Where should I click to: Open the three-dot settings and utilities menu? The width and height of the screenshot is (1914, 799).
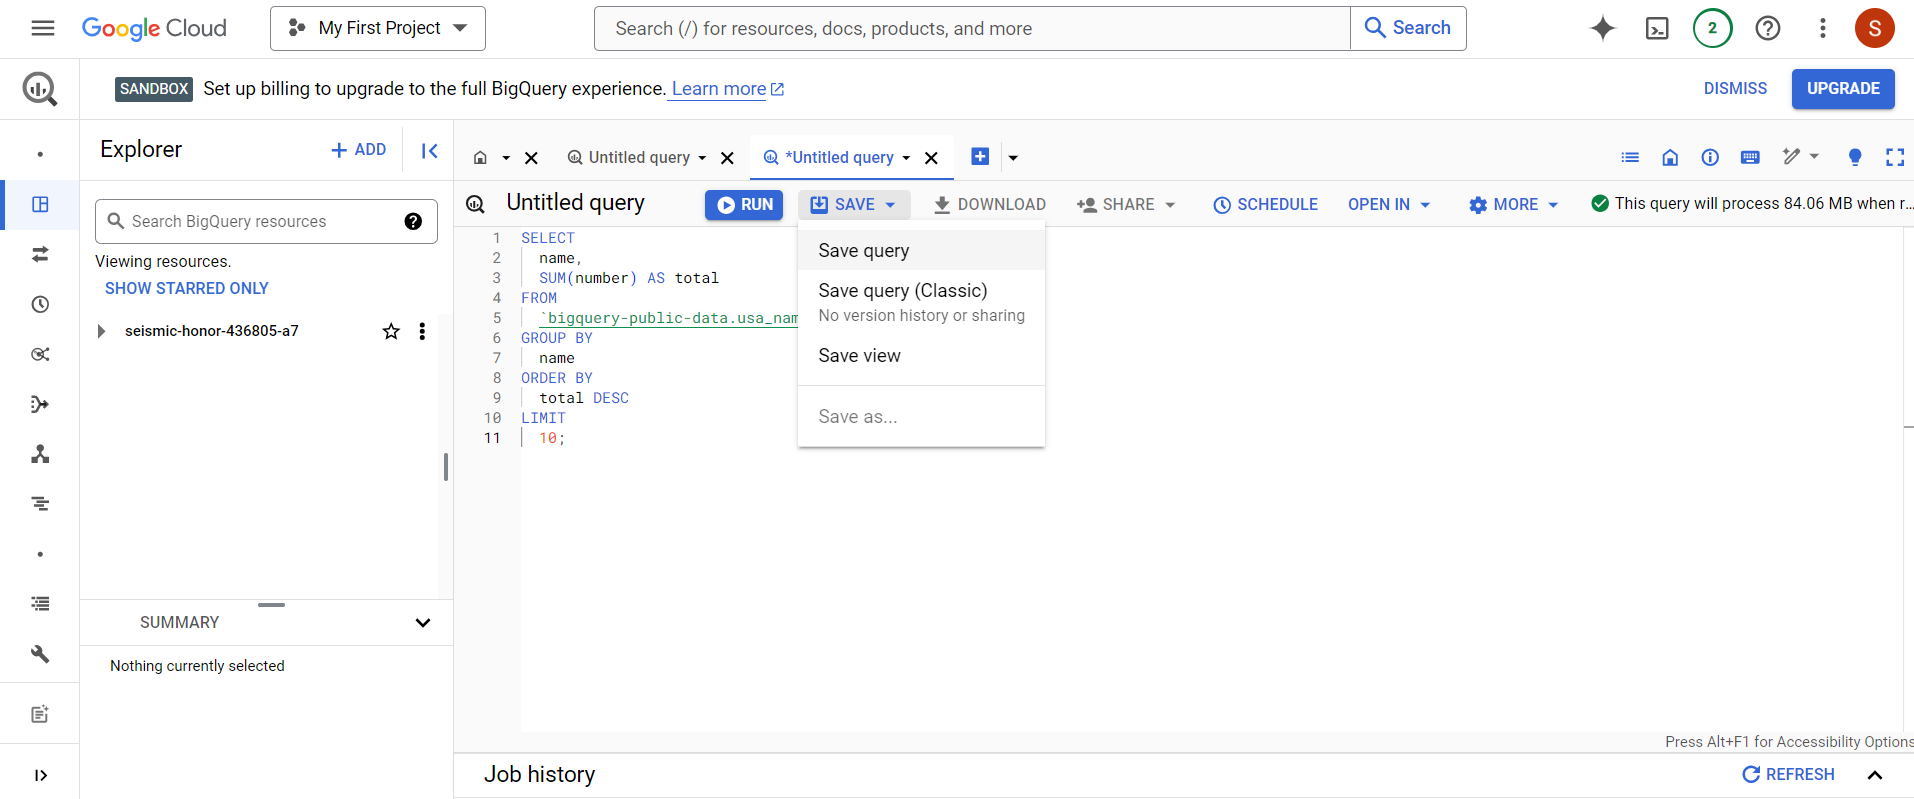coord(1823,28)
